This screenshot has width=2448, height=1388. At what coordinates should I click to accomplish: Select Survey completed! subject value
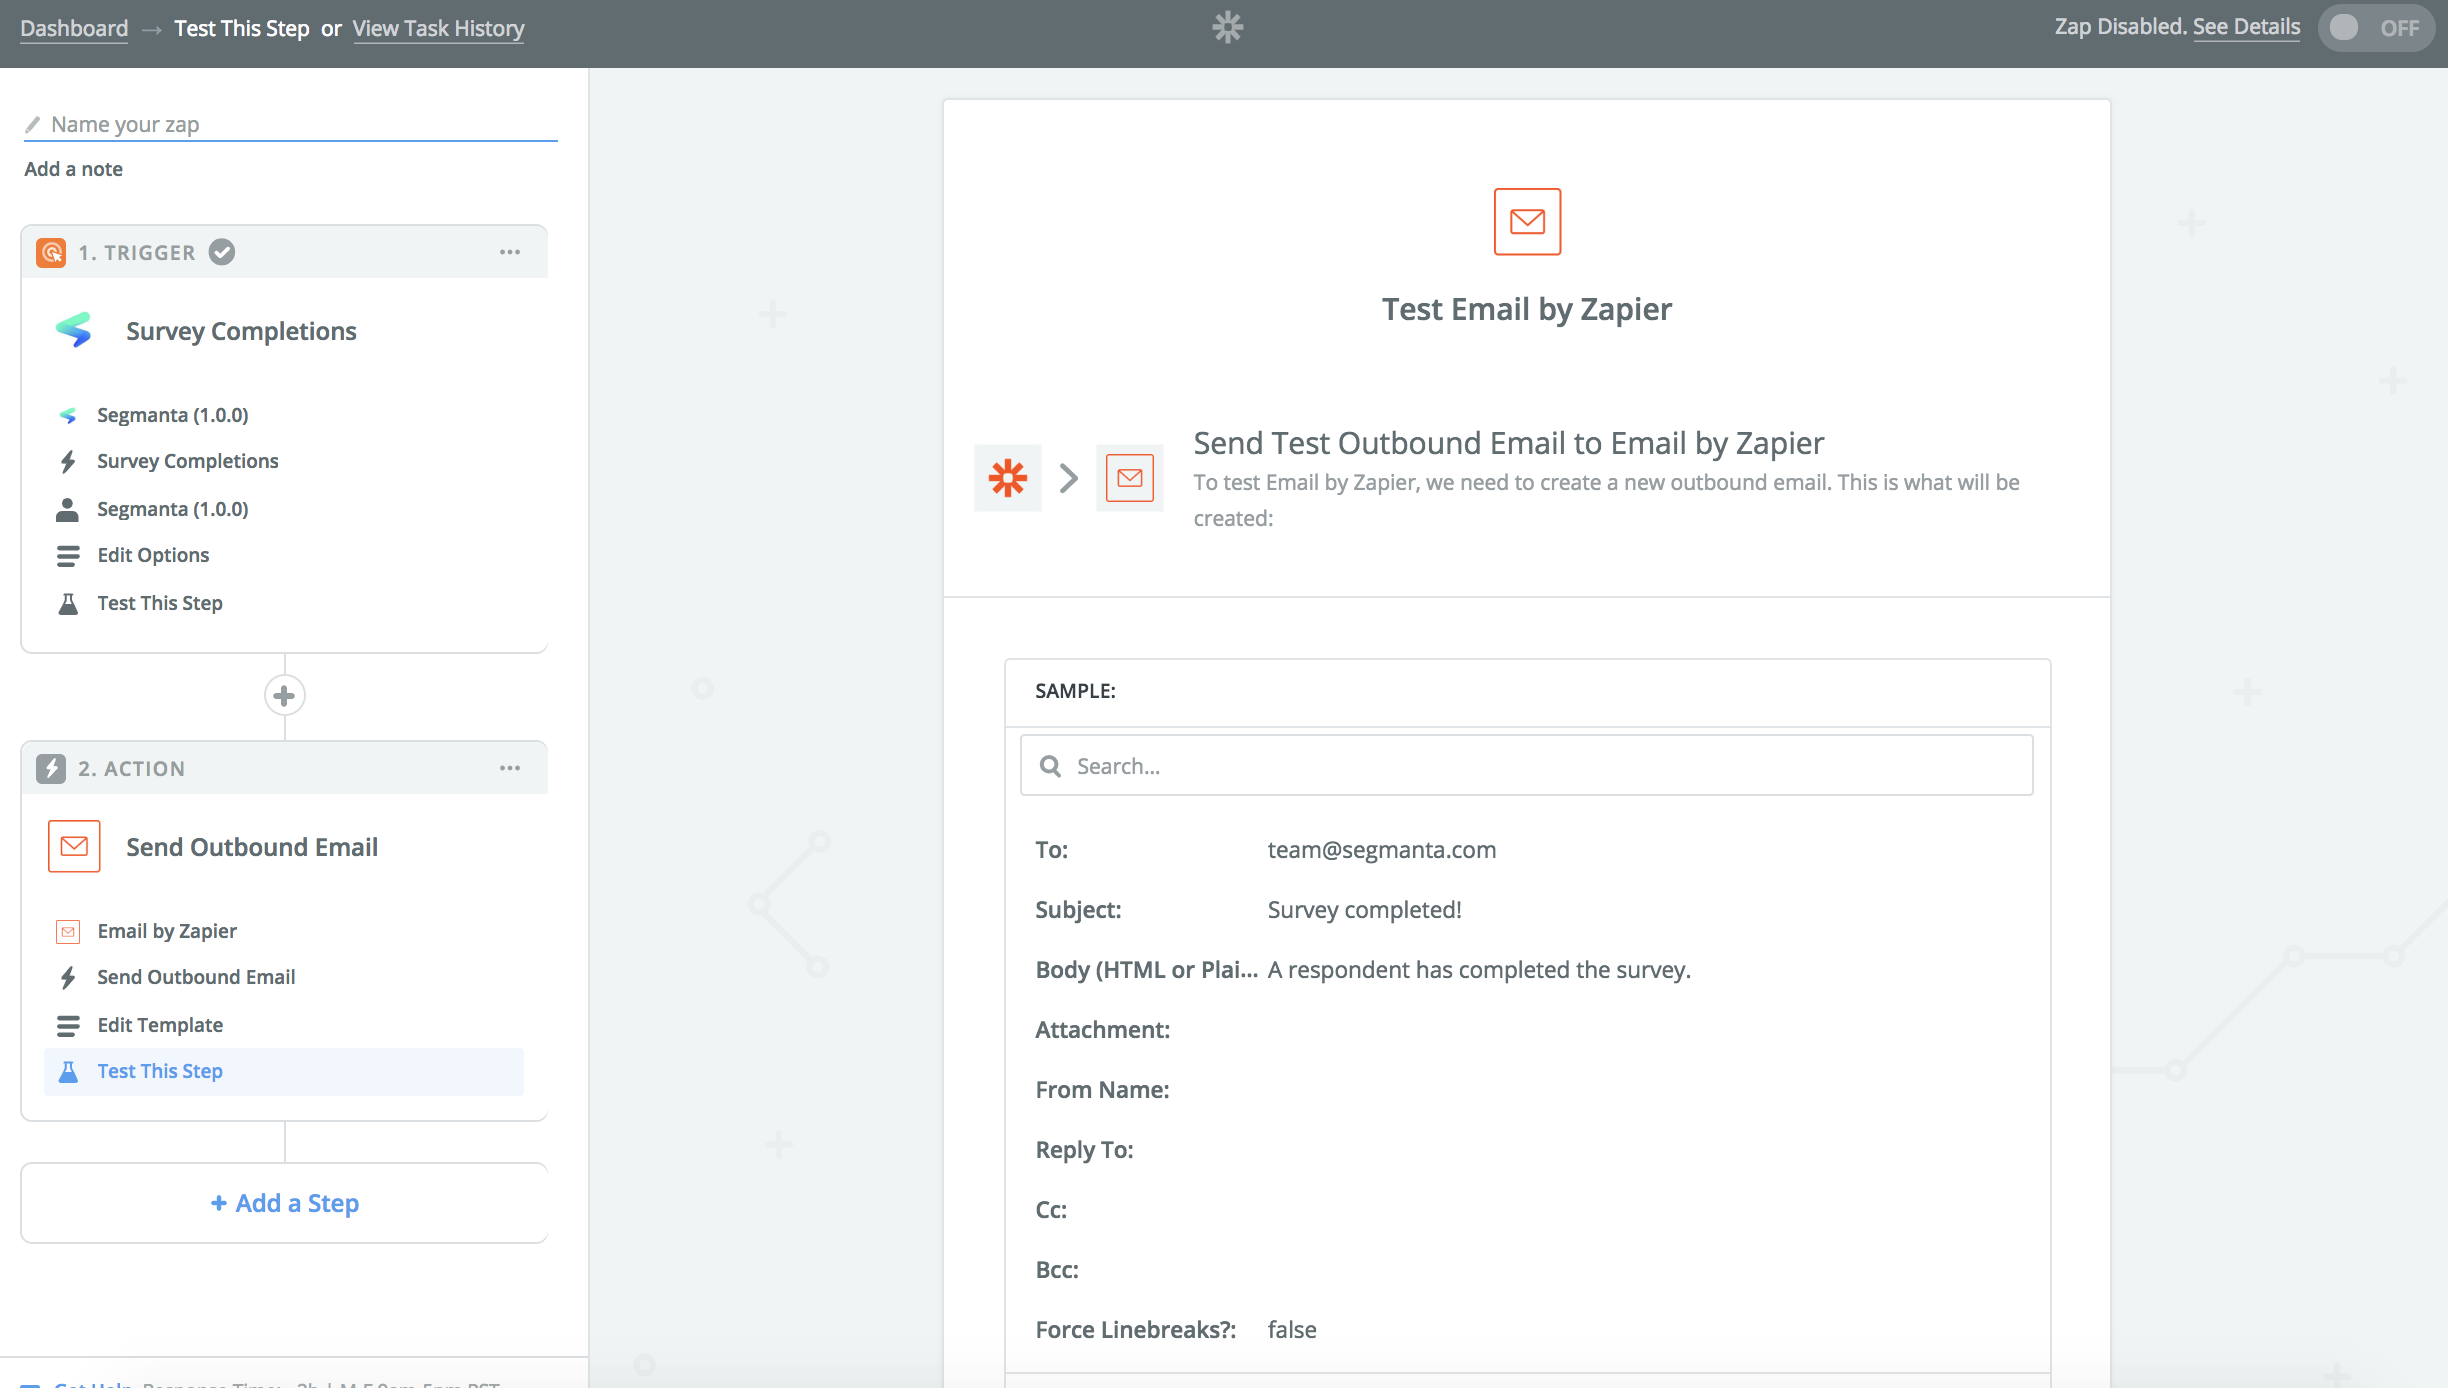1364,910
